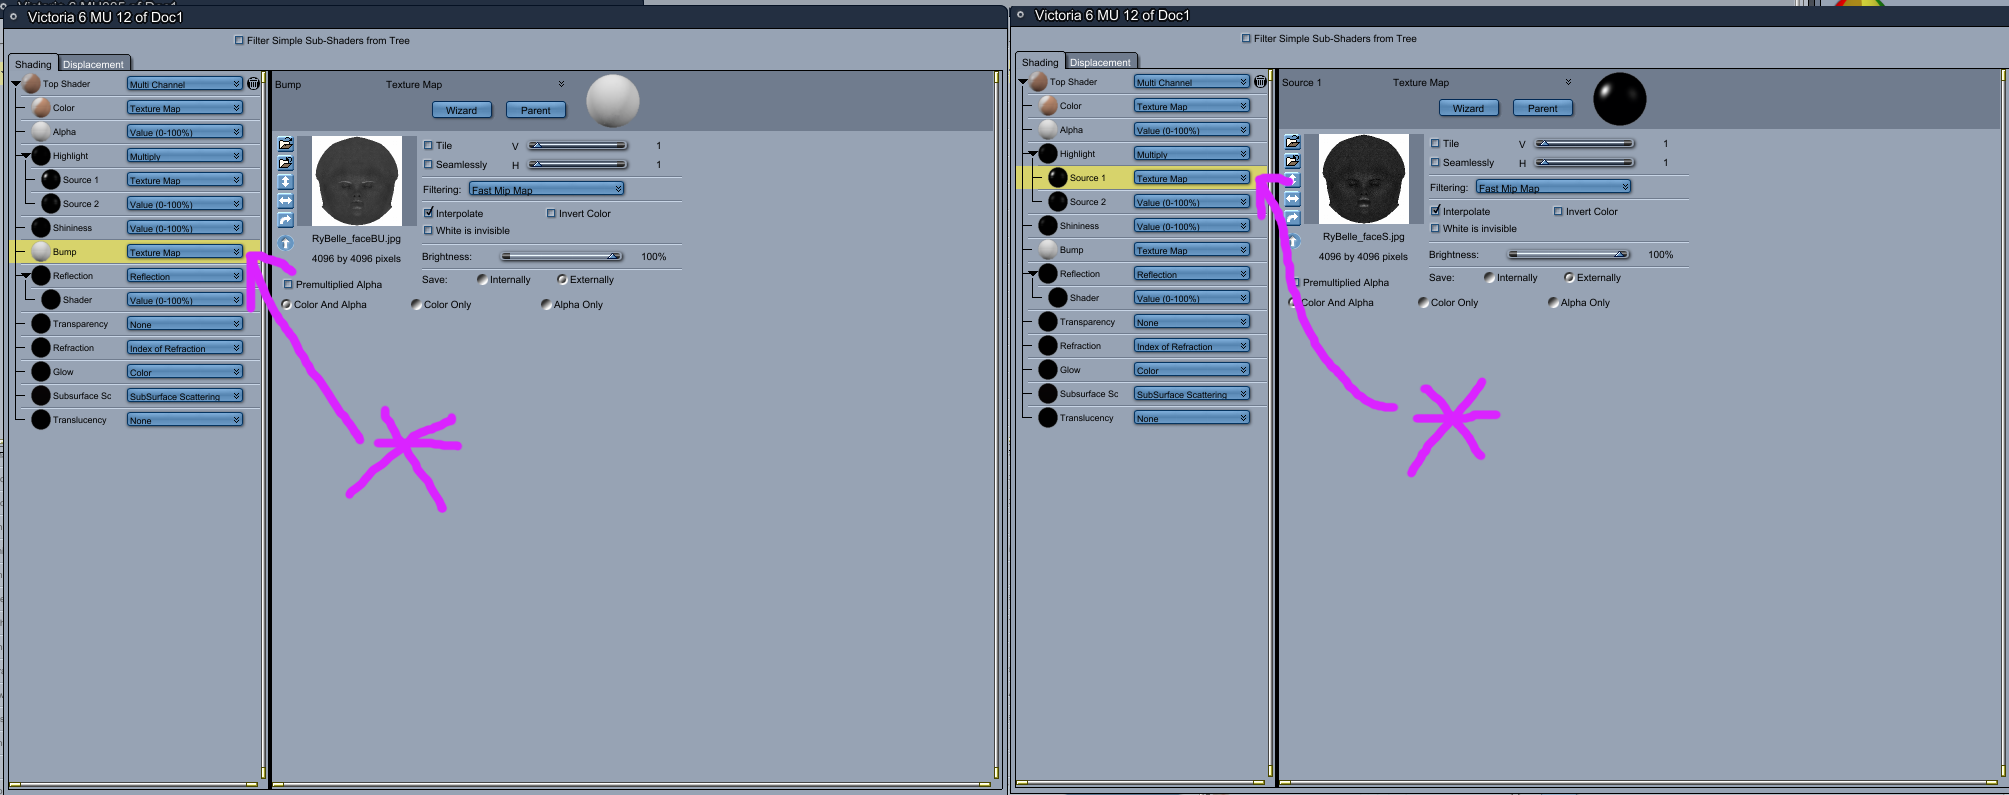This screenshot has height=795, width=2009.
Task: Click the Translucency sphere in the right window
Action: (1048, 418)
